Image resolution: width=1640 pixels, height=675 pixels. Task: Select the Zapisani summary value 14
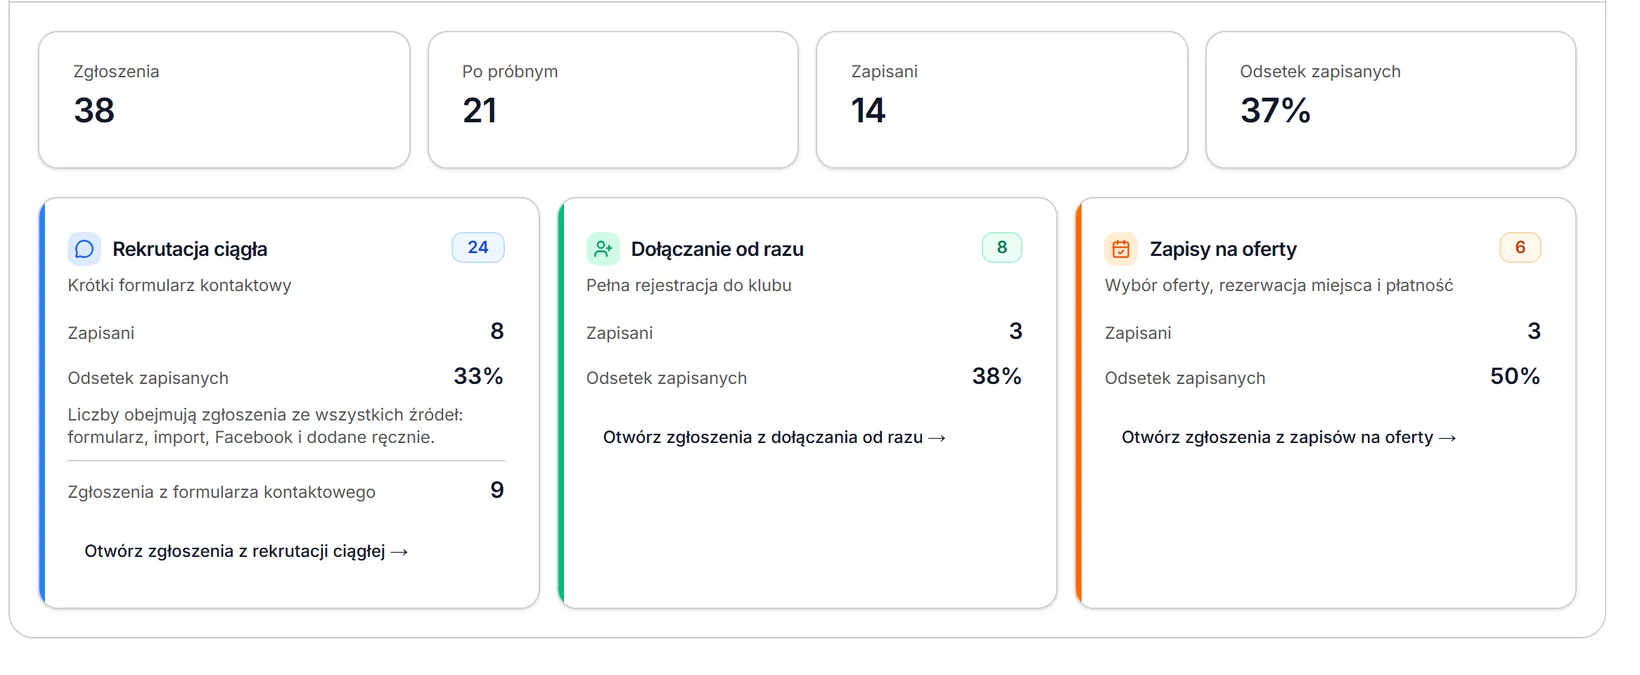(x=868, y=110)
